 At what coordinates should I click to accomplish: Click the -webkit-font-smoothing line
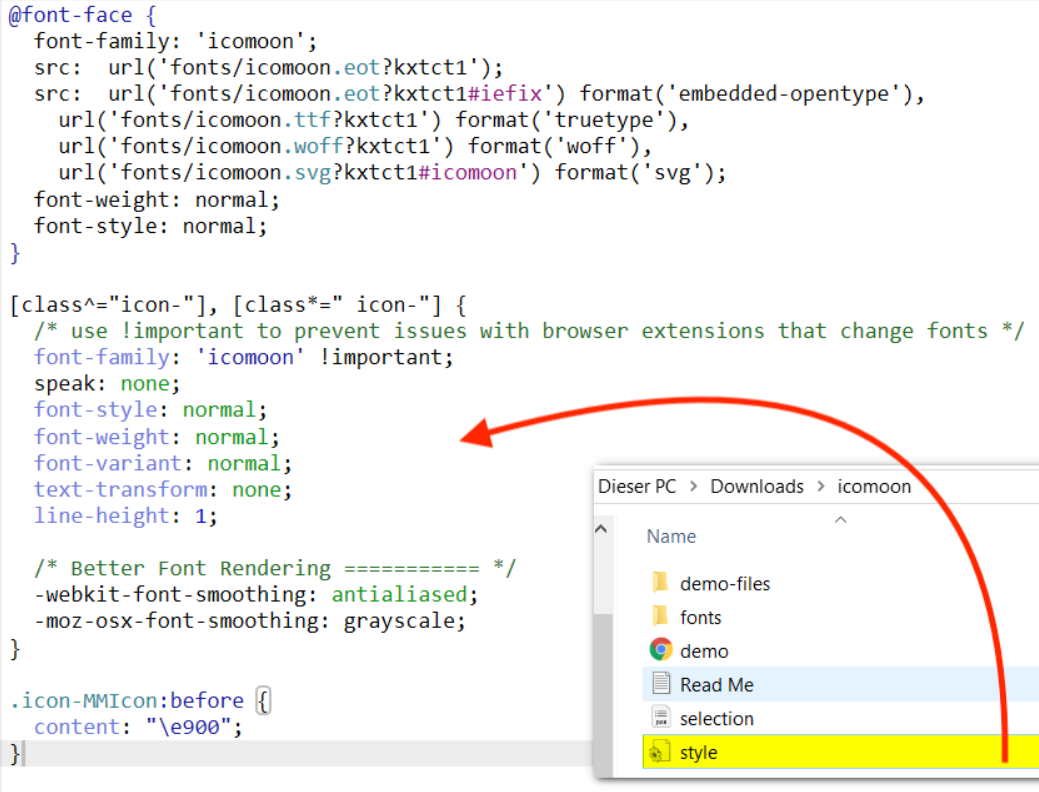pyautogui.click(x=256, y=594)
